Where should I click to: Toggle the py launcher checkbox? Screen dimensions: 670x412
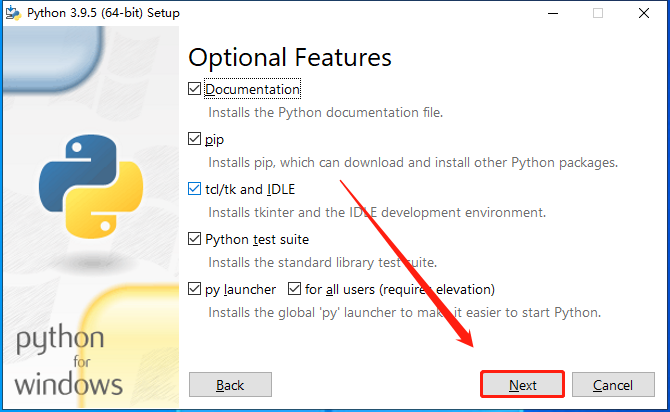[194, 289]
